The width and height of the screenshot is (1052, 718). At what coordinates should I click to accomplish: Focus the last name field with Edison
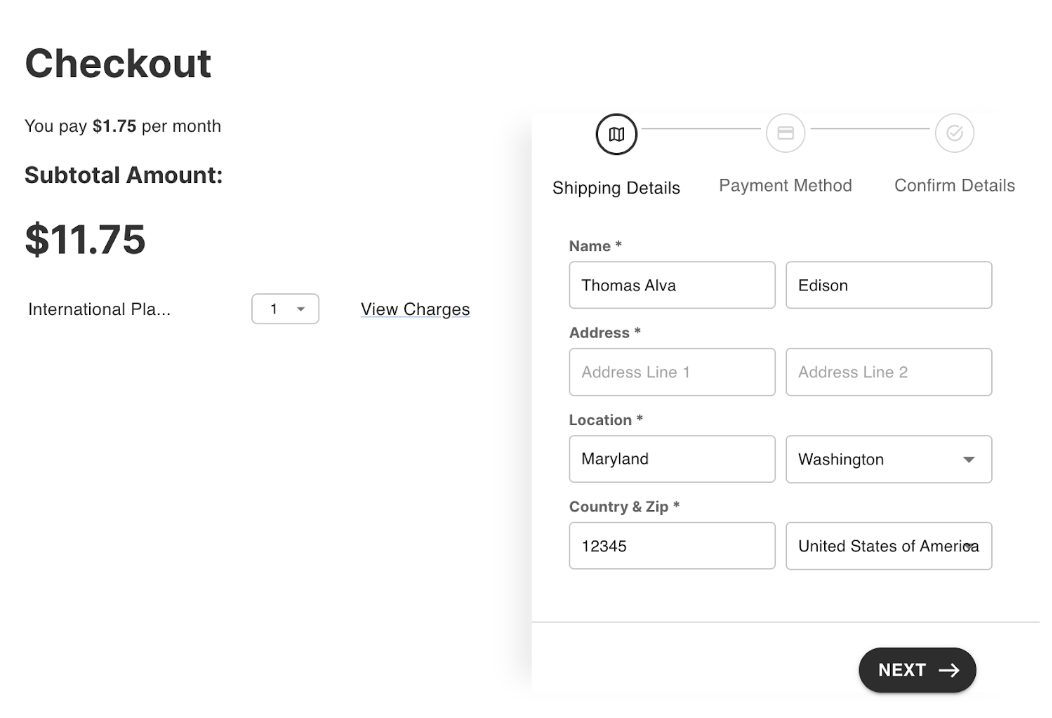[888, 285]
